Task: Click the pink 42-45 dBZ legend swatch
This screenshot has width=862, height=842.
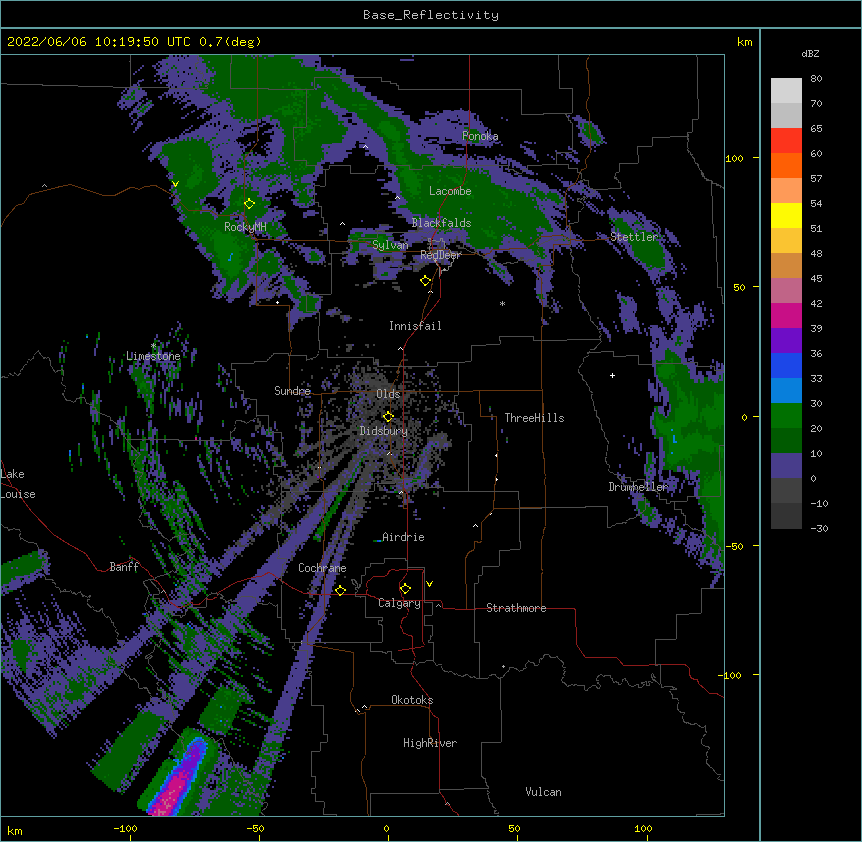Action: pos(786,291)
